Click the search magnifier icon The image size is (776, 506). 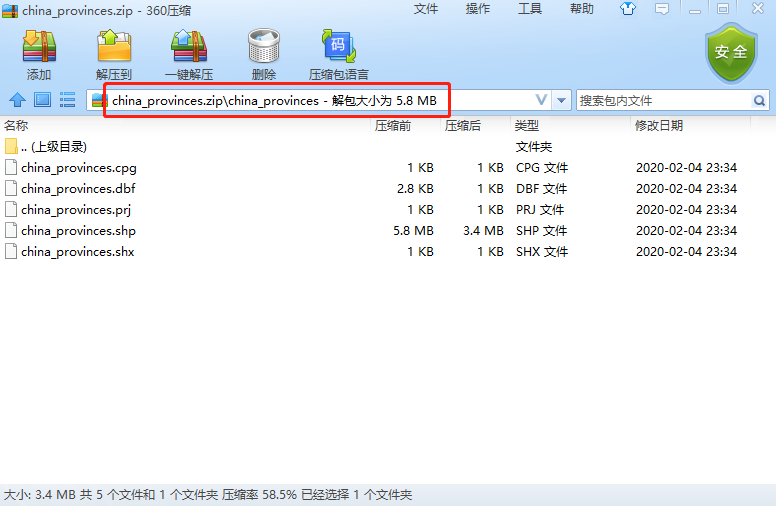point(759,101)
